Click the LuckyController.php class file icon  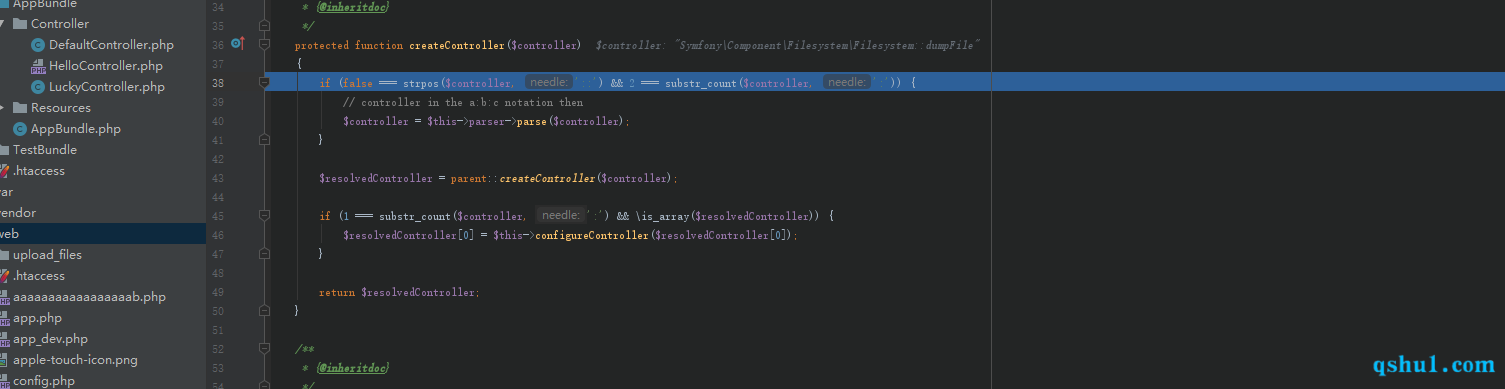(x=38, y=87)
